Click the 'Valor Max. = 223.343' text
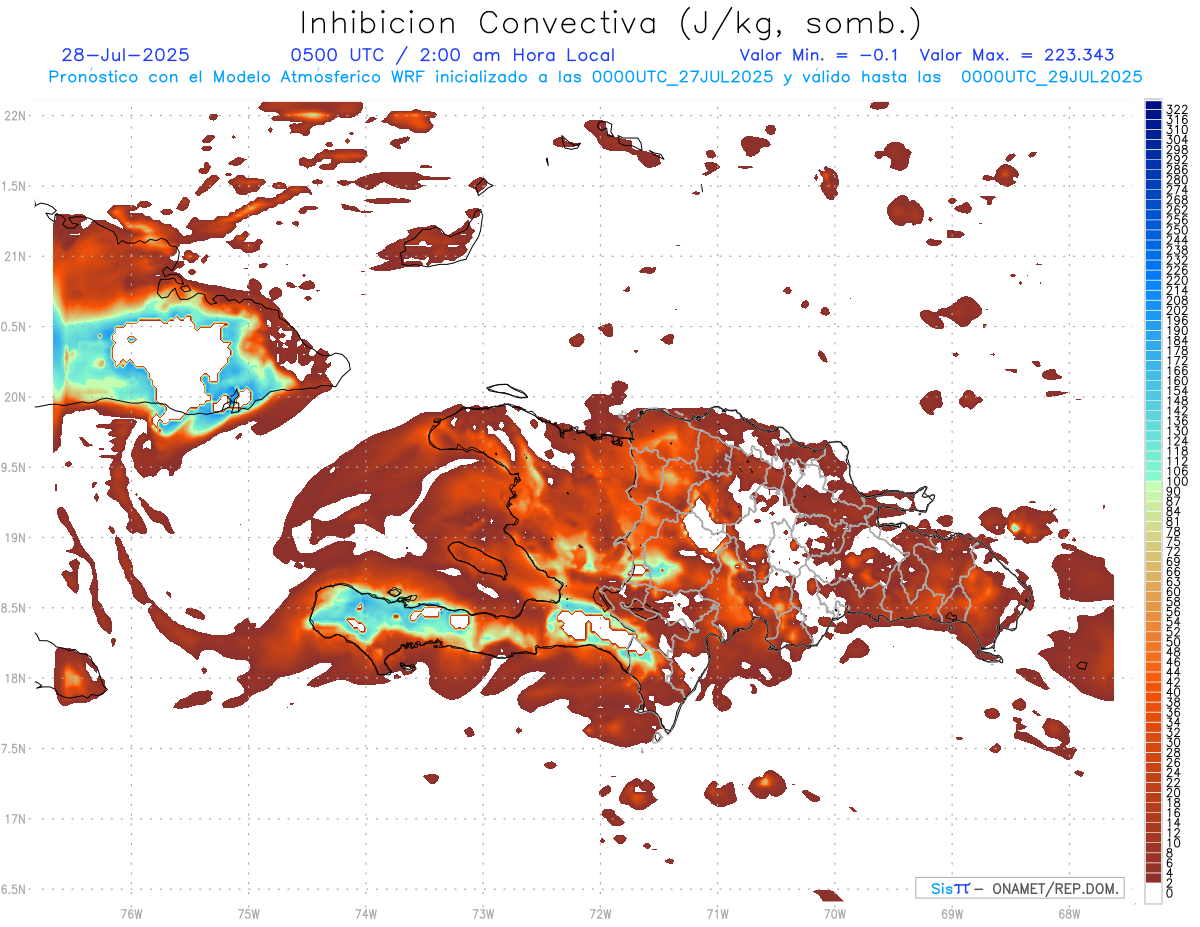Image resolution: width=1200 pixels, height=927 pixels. 1017,56
